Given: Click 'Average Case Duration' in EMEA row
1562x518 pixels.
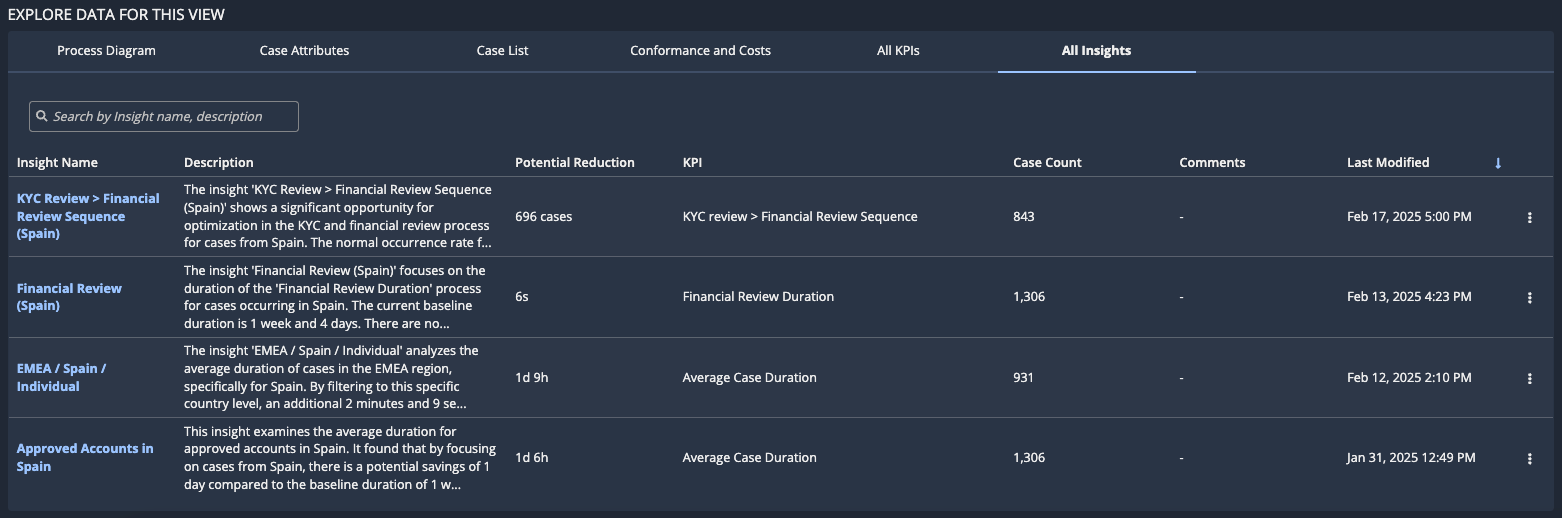Looking at the screenshot, I should (x=750, y=377).
